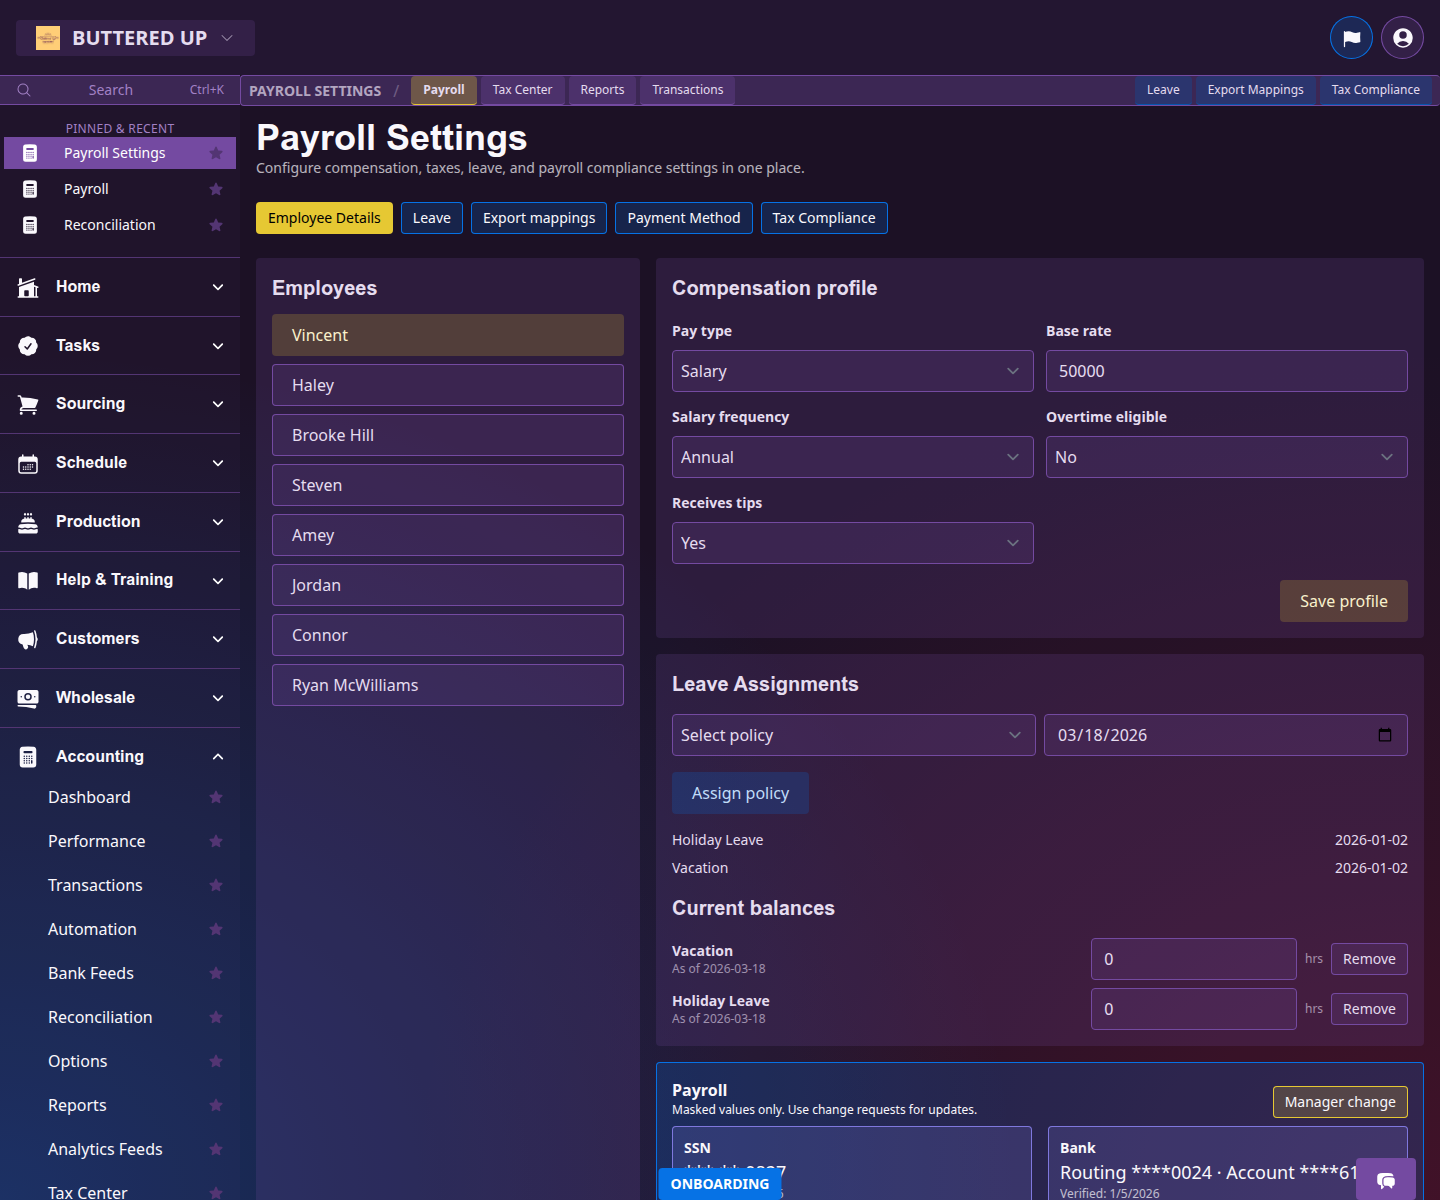Click the search magnifier icon
This screenshot has height=1200, width=1440.
coord(24,89)
